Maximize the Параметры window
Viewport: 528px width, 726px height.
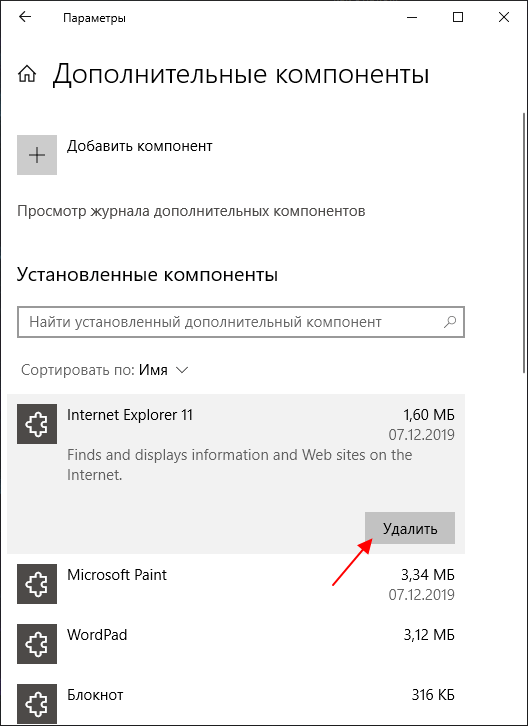click(x=458, y=18)
